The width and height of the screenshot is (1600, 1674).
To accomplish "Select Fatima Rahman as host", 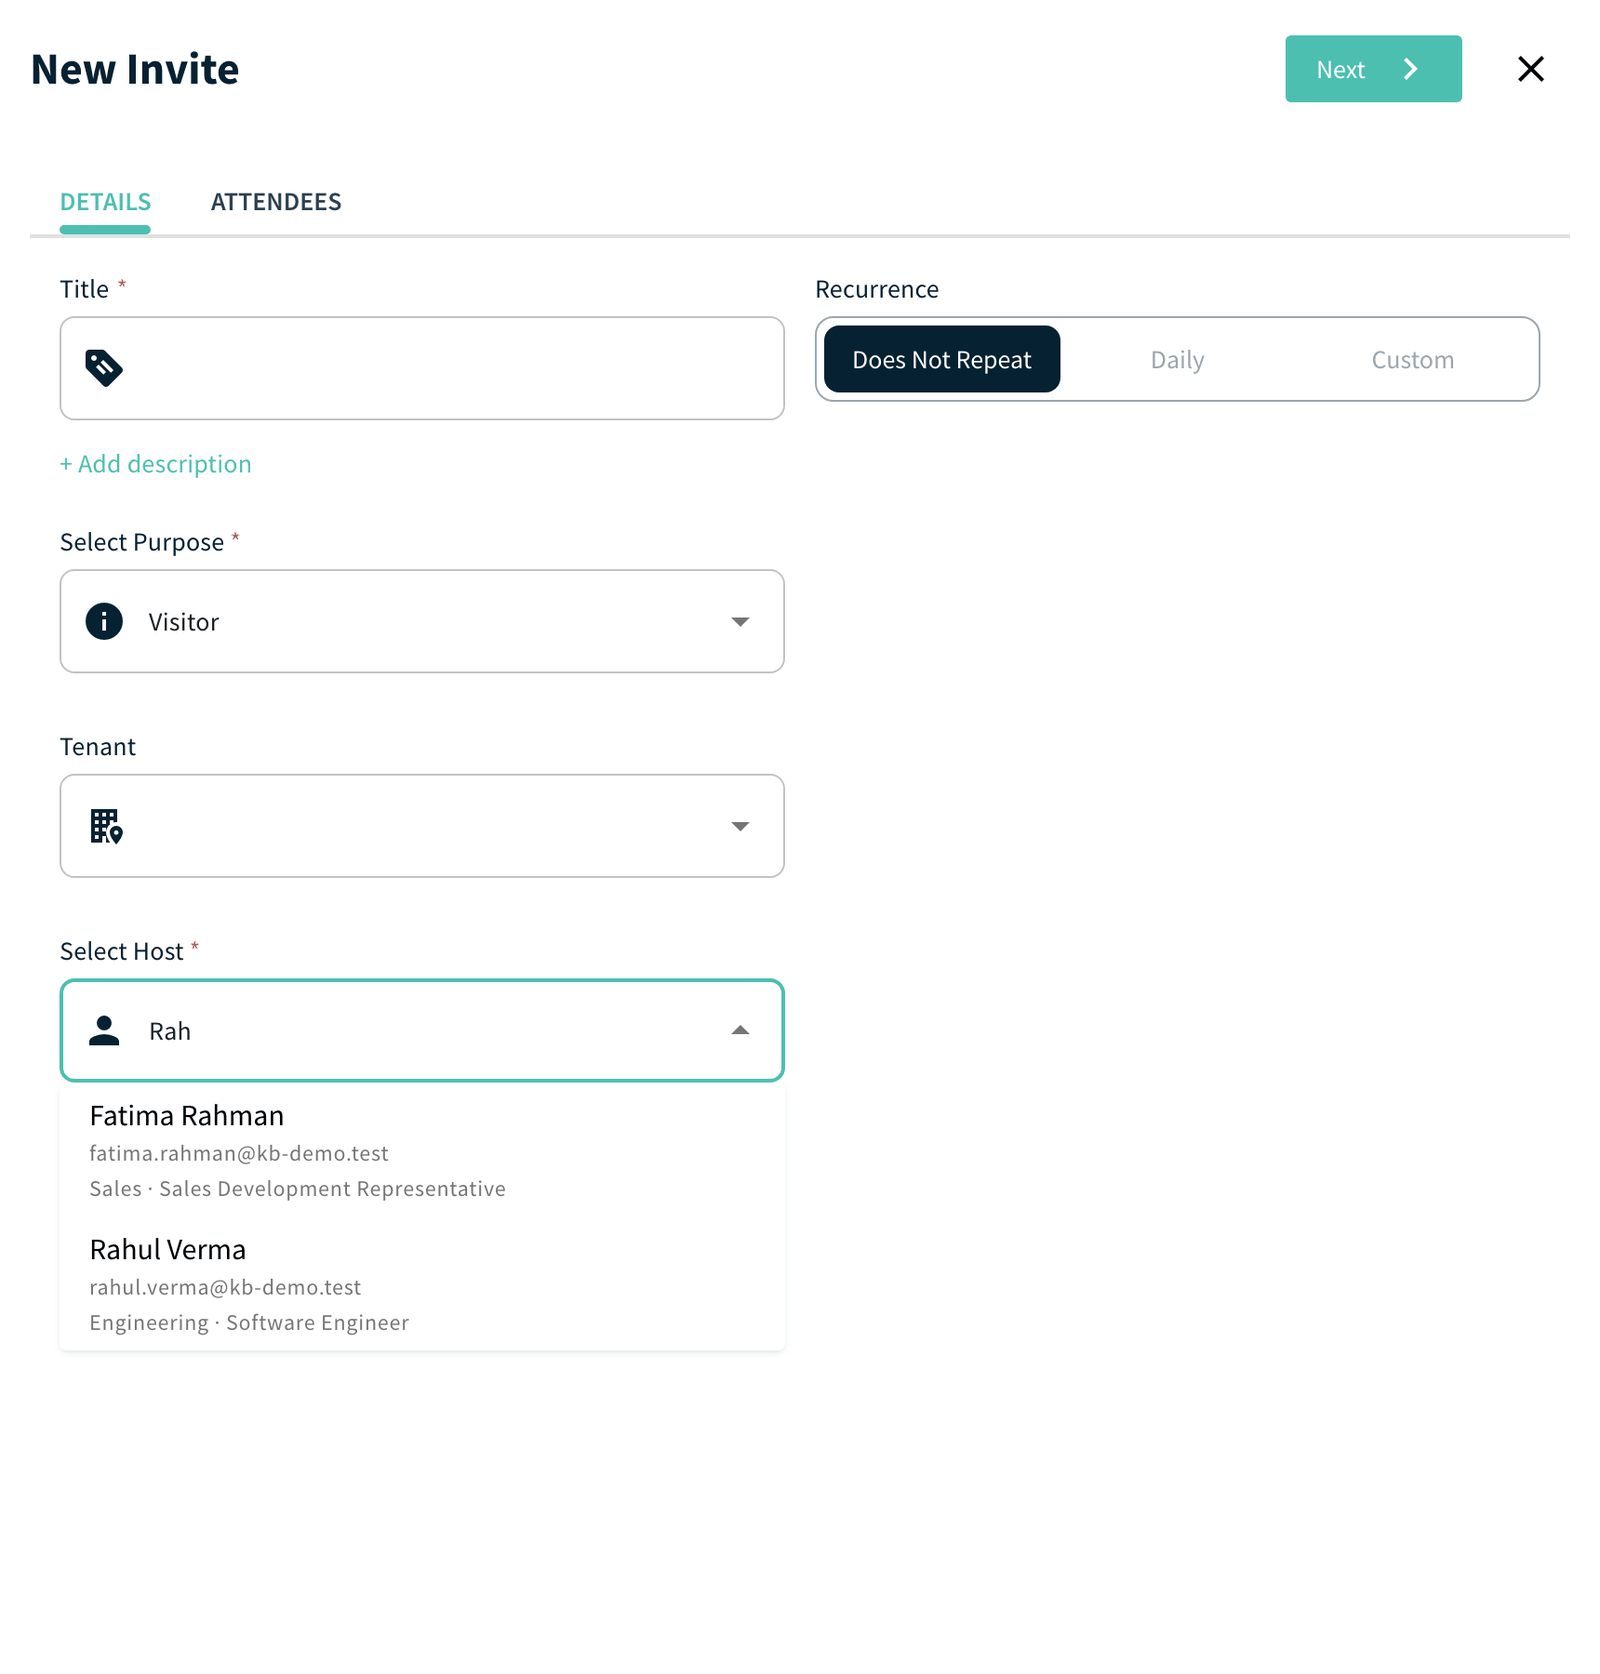I will pyautogui.click(x=422, y=1150).
